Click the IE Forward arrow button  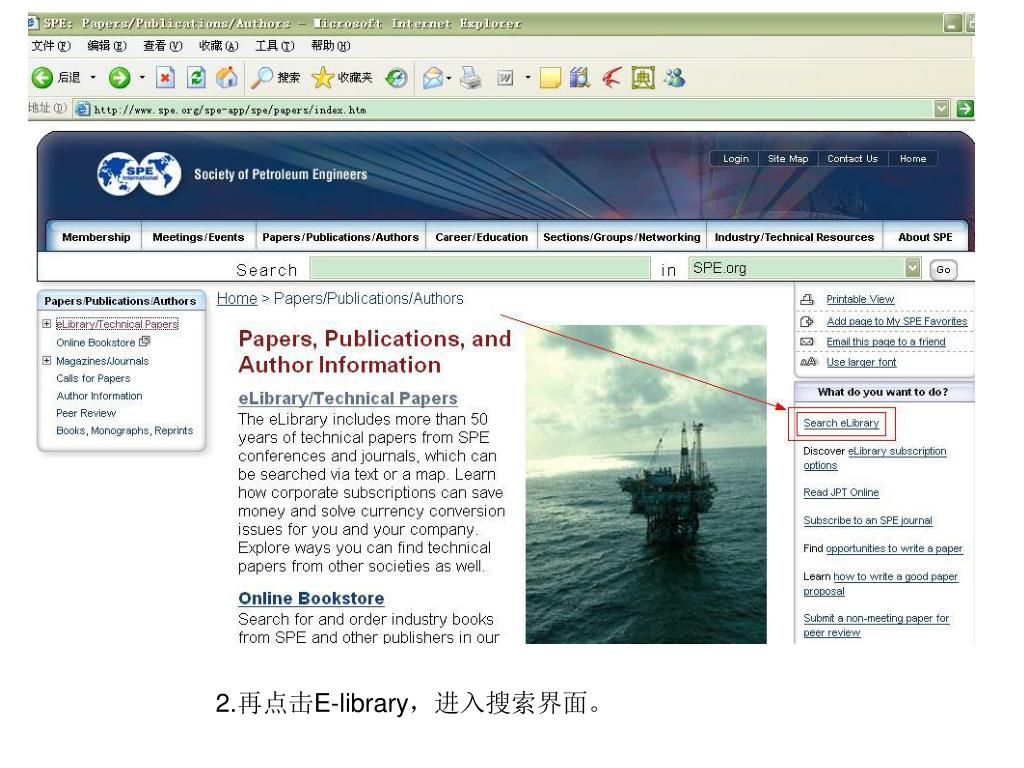point(120,78)
